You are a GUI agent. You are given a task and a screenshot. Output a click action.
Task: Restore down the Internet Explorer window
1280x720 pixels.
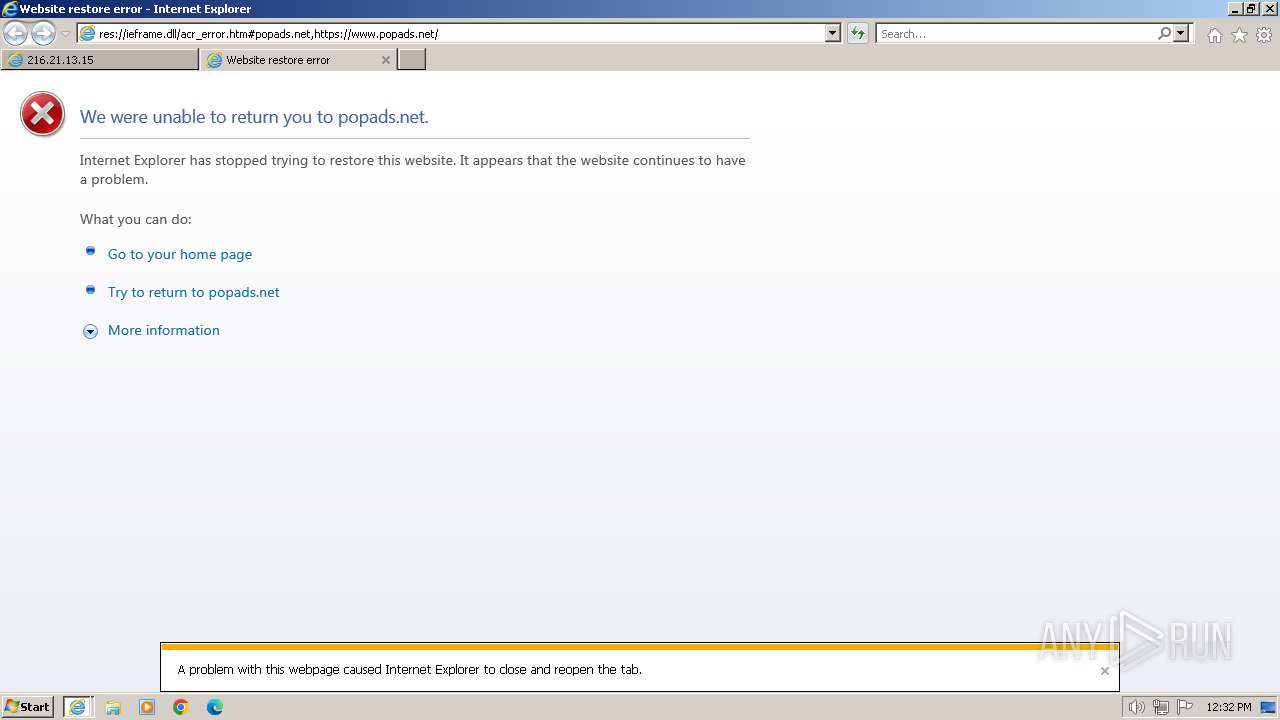click(1251, 9)
